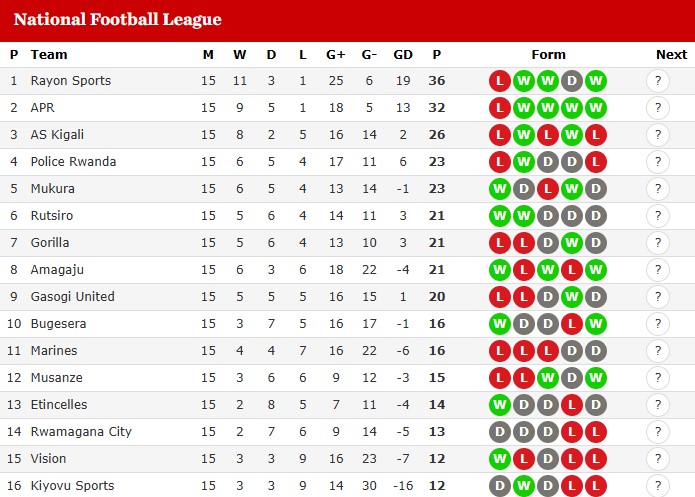
Task: Open AS Kigali's next match question mark
Action: pos(658,135)
